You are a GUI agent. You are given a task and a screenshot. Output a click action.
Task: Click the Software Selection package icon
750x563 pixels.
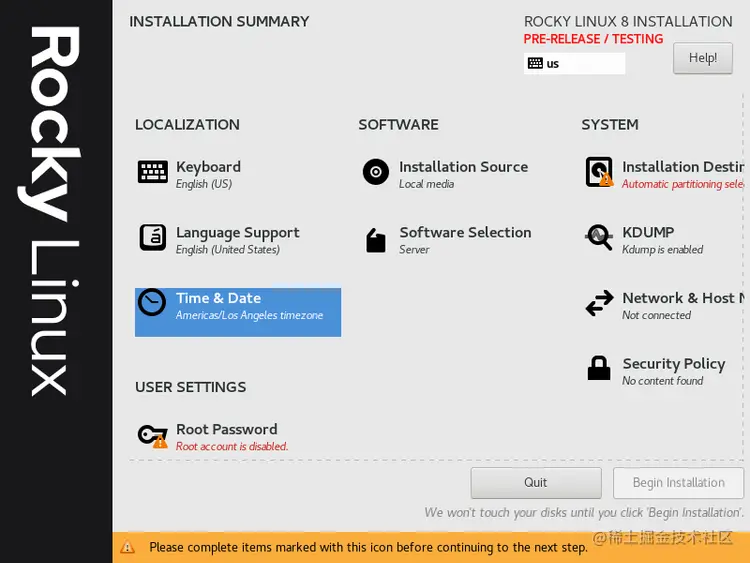(x=376, y=240)
